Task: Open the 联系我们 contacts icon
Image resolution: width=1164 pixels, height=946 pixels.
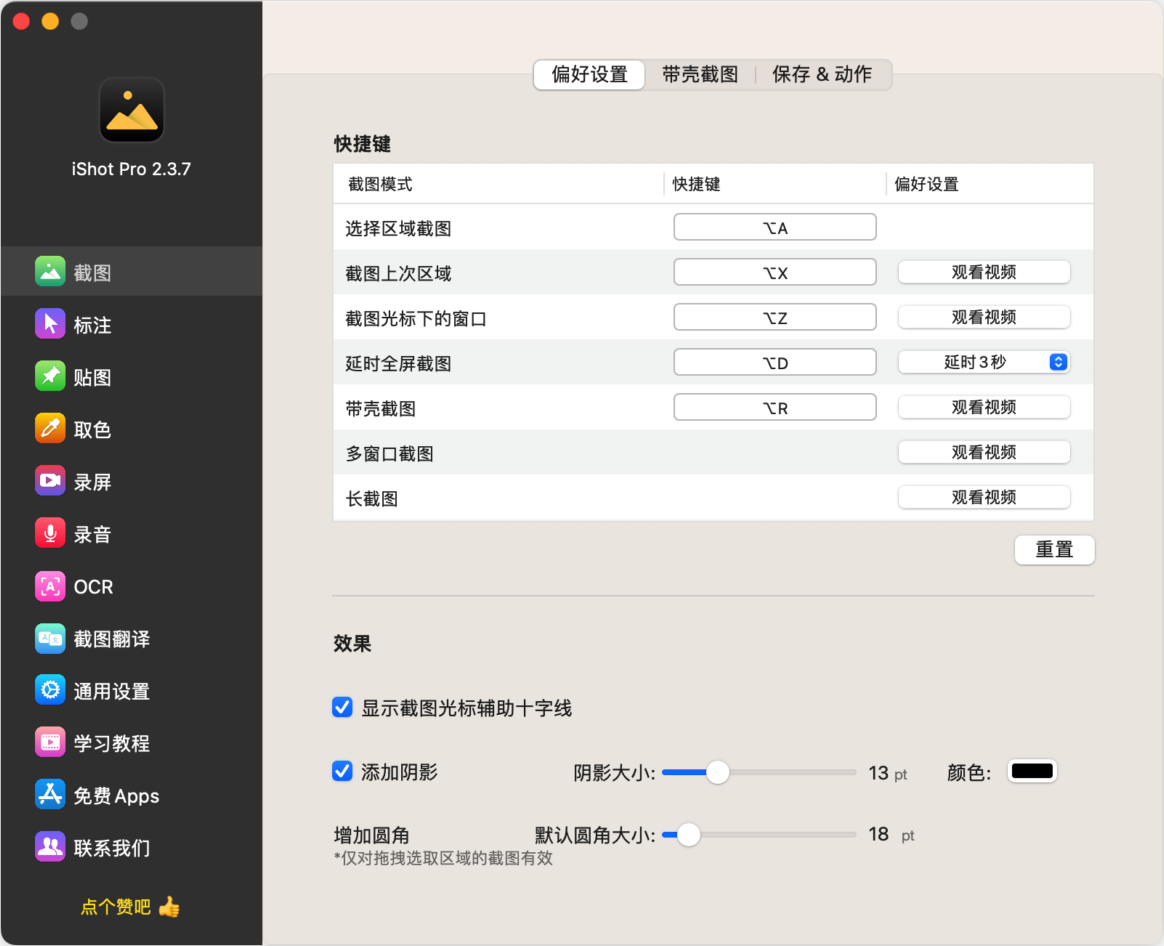Action: tap(50, 846)
